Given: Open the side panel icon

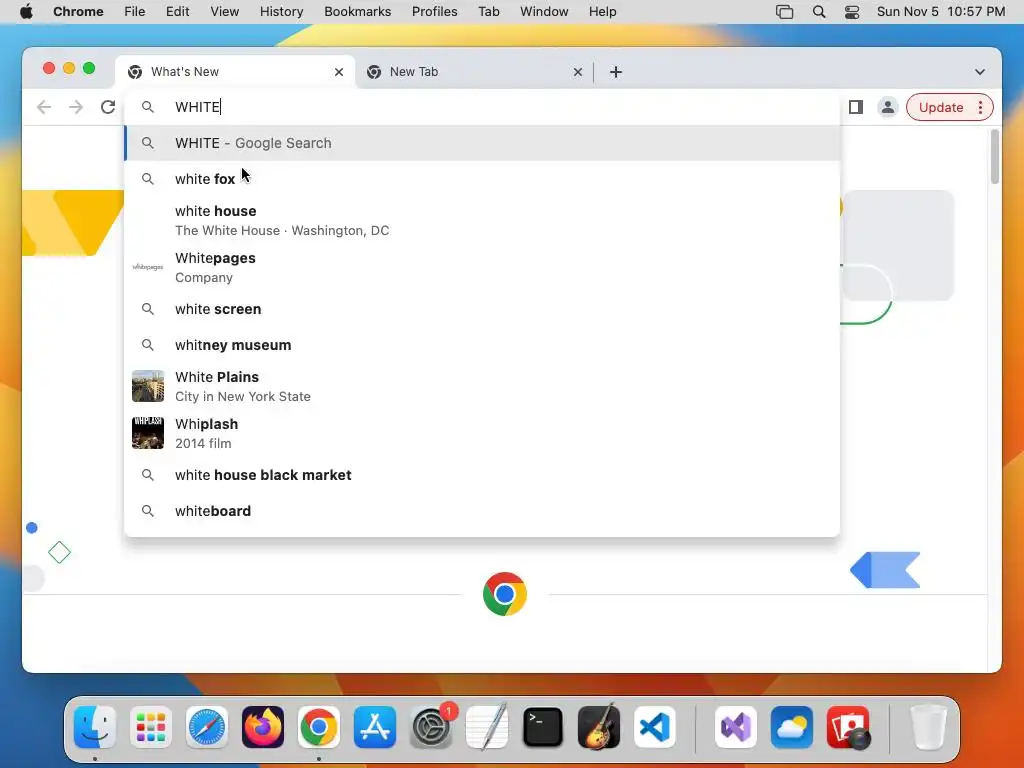Looking at the screenshot, I should click(856, 107).
